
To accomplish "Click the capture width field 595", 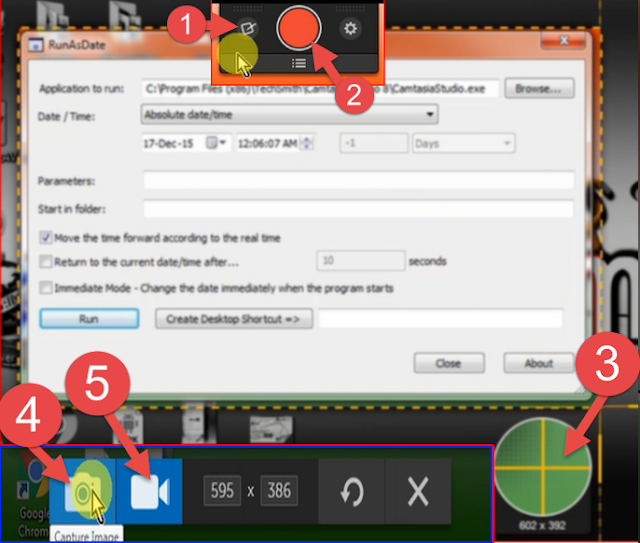I will [x=222, y=490].
